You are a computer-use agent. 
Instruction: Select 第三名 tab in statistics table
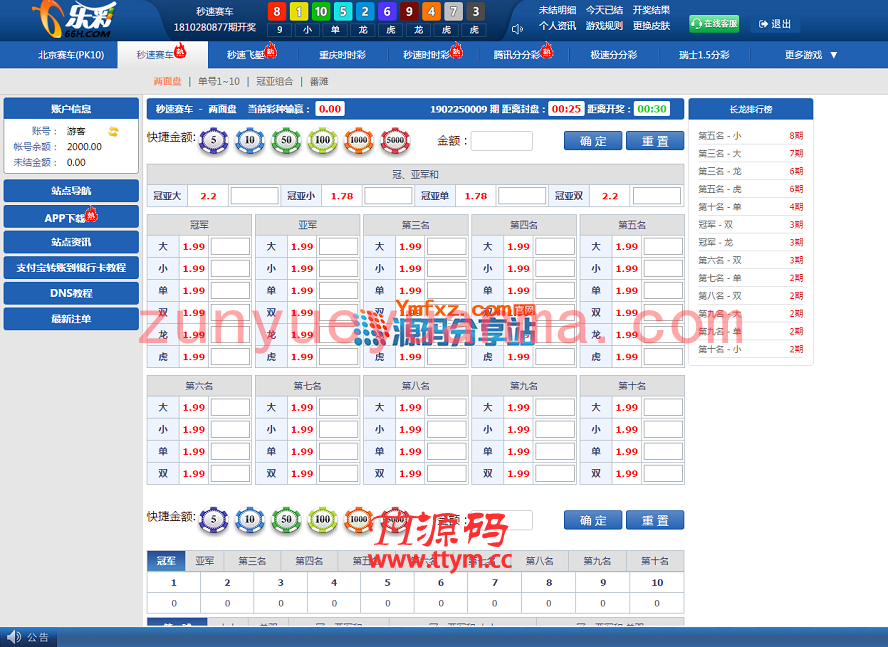pos(252,561)
